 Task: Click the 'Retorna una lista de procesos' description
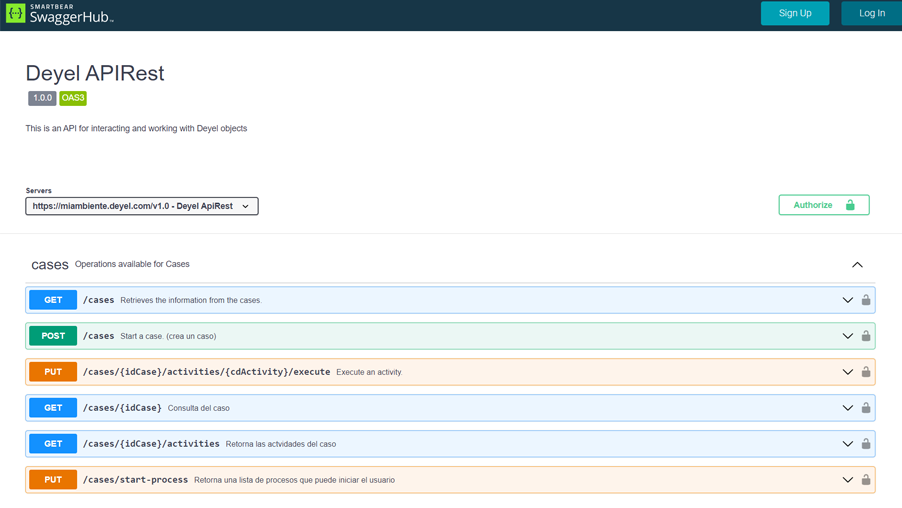point(295,480)
